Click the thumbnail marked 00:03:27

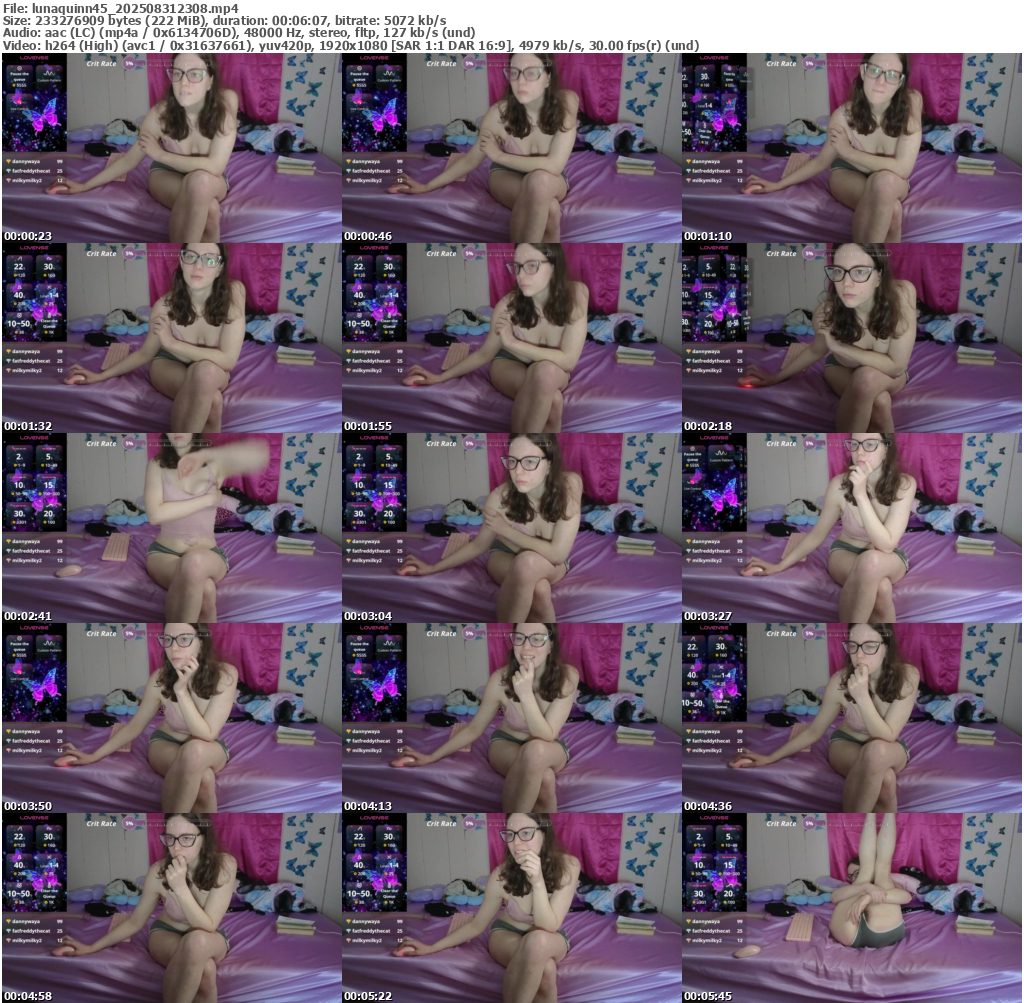(x=851, y=528)
